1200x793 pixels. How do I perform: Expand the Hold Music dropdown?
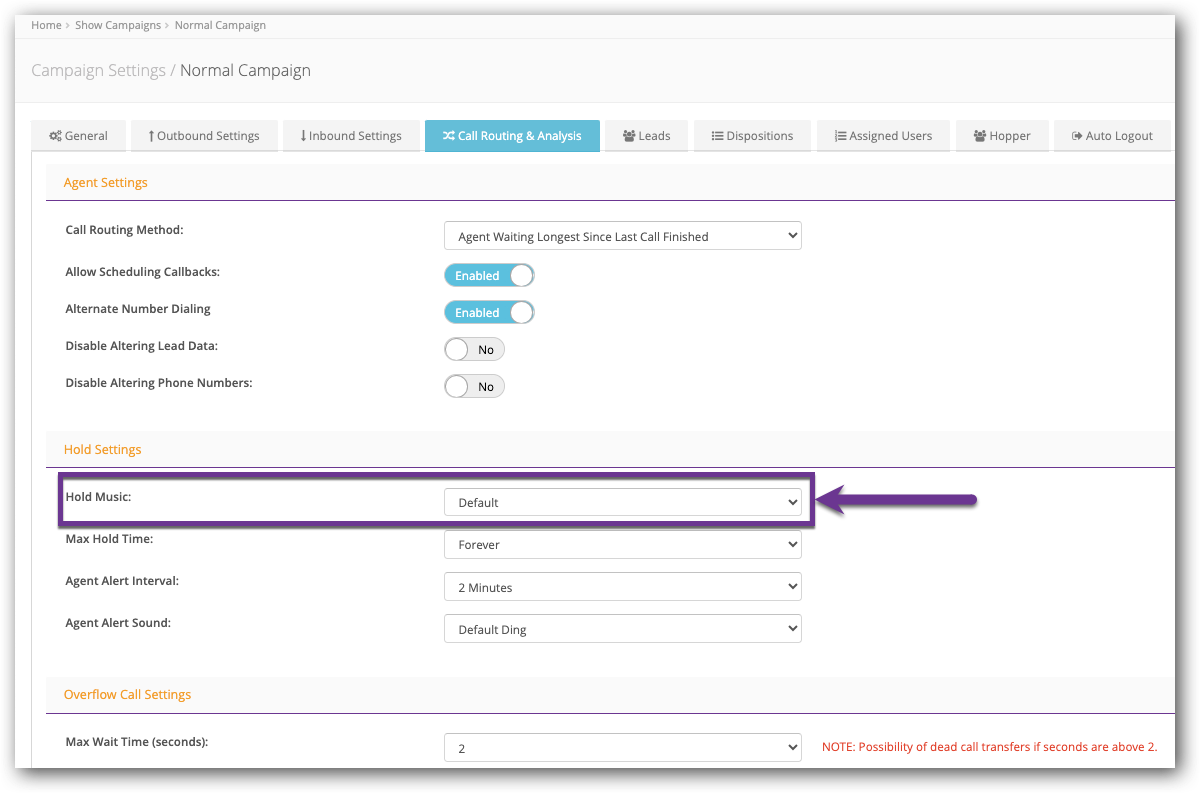[x=622, y=503]
